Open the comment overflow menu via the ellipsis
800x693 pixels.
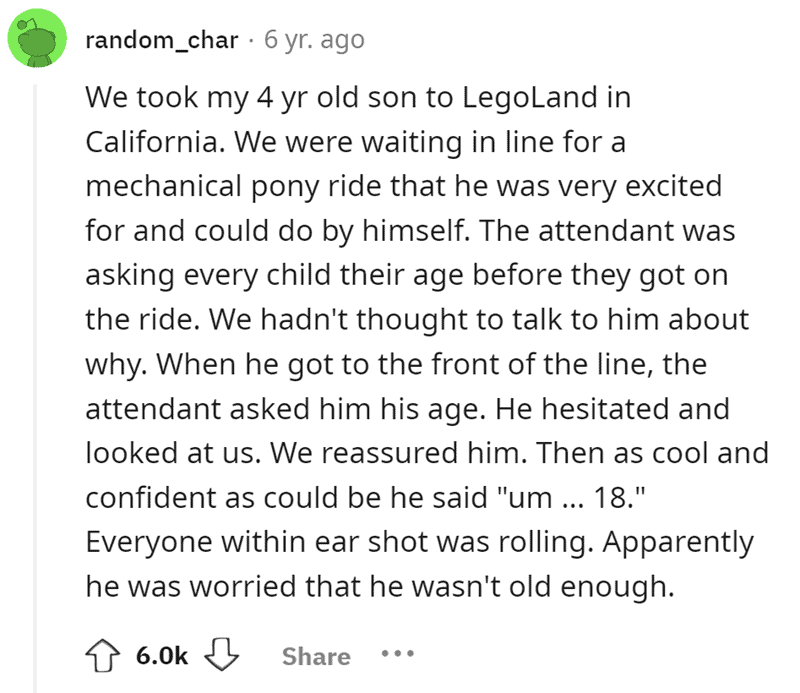(x=398, y=656)
